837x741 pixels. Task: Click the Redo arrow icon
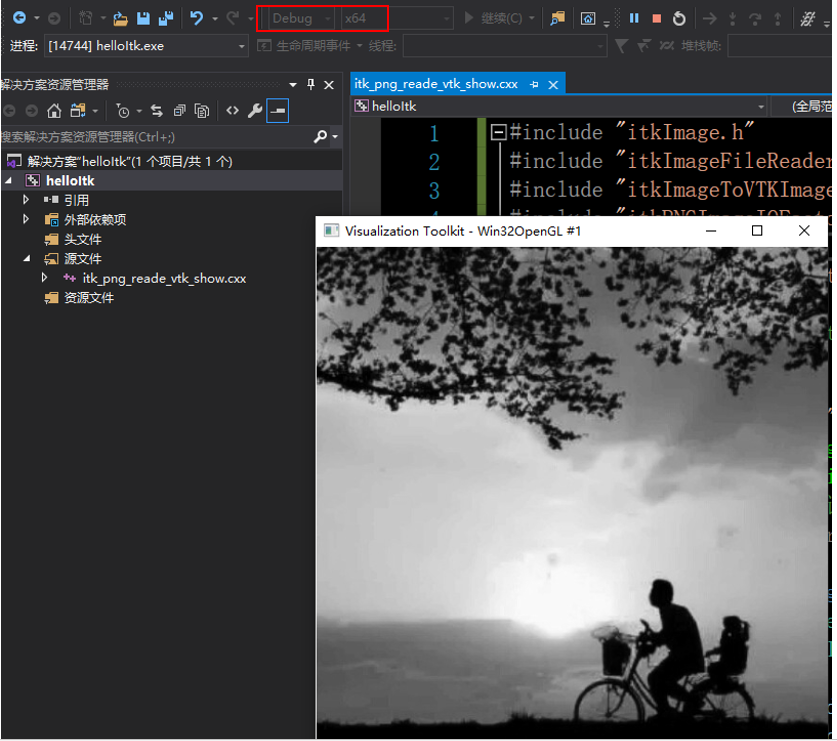pyautogui.click(x=233, y=18)
